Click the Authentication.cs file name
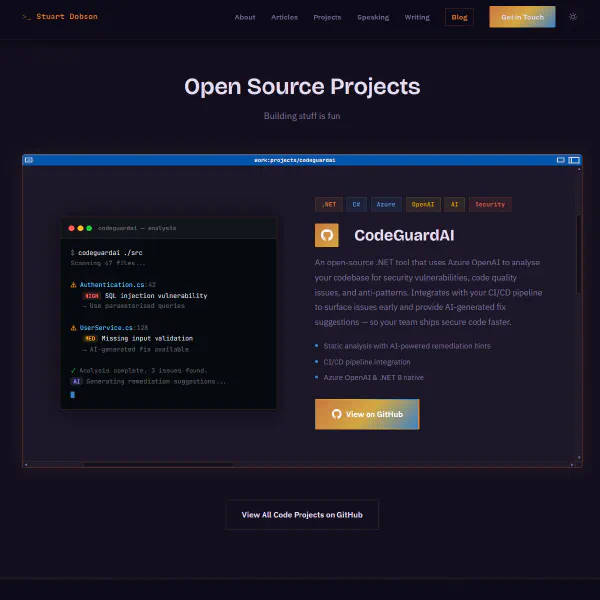The width and height of the screenshot is (600, 600). 112,285
